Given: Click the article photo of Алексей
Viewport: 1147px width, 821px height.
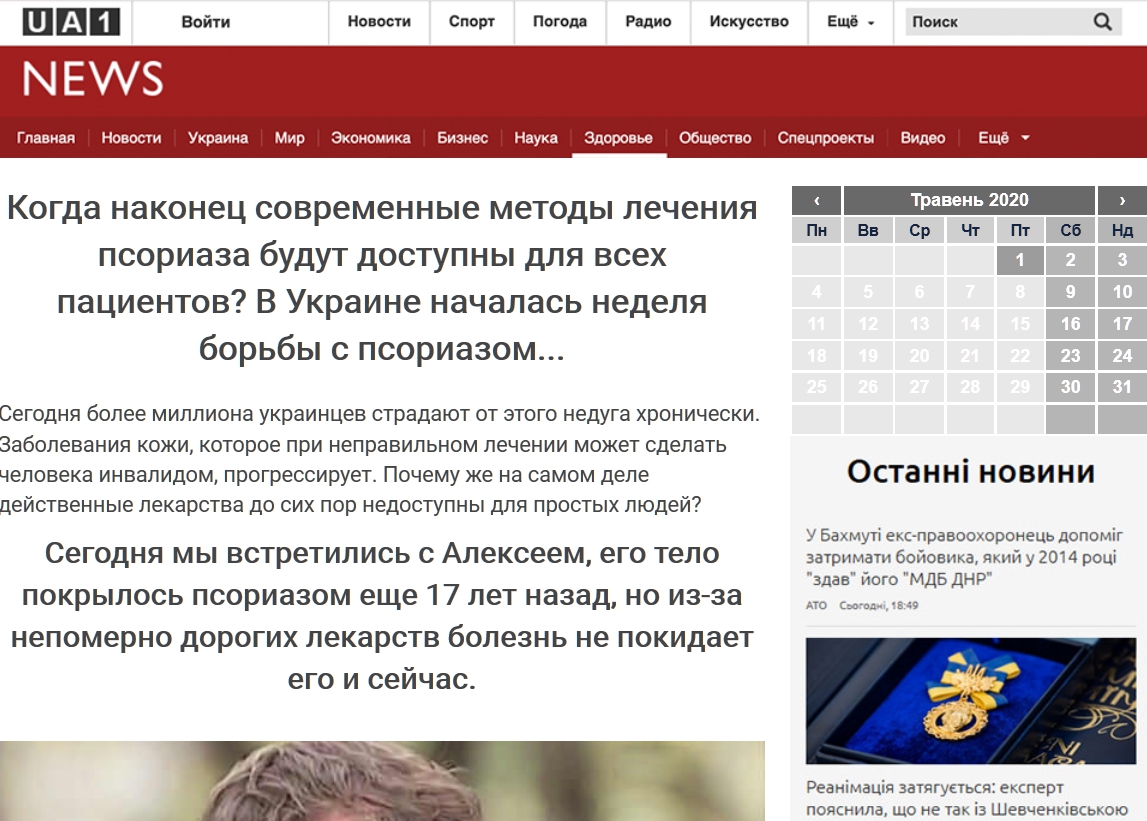Looking at the screenshot, I should pos(382,781).
